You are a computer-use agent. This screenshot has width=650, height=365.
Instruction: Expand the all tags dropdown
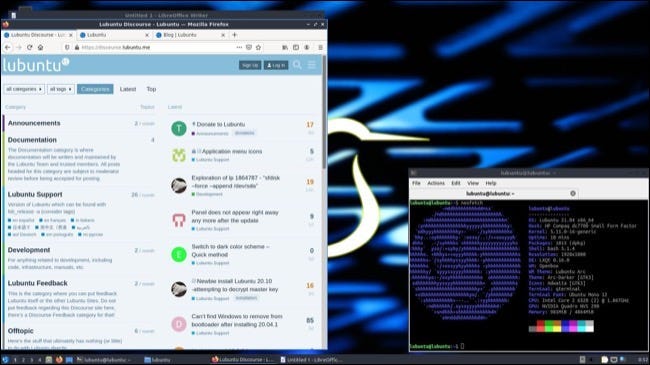(x=61, y=89)
